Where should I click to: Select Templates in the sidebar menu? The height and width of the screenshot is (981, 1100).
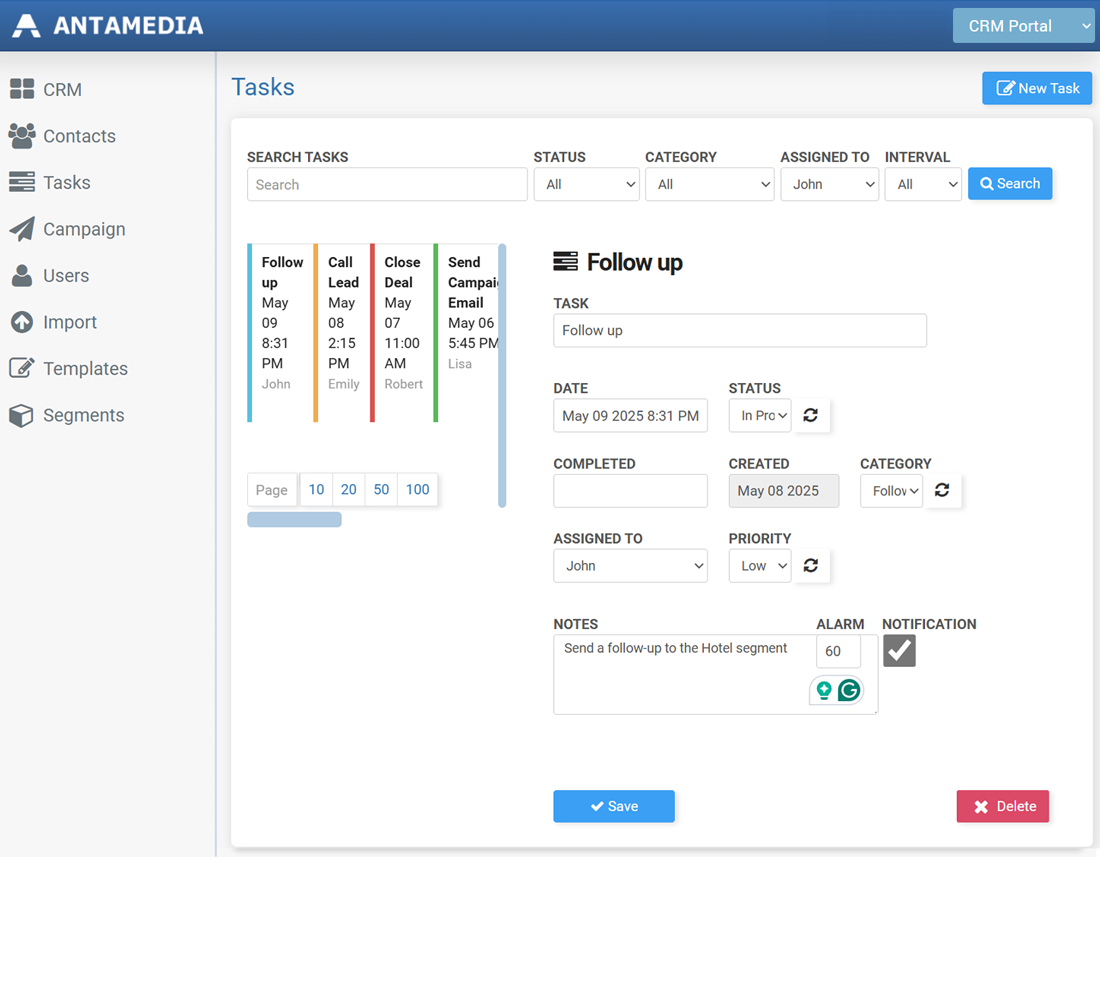pos(85,368)
